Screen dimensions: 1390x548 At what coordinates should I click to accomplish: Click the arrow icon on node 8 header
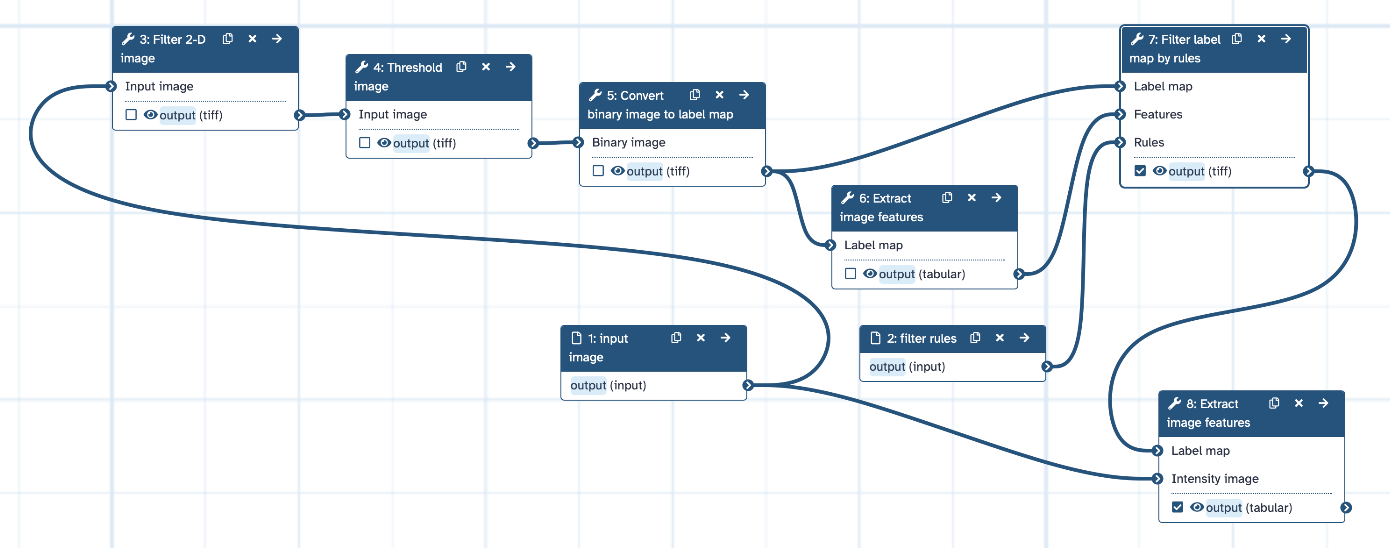(1323, 403)
